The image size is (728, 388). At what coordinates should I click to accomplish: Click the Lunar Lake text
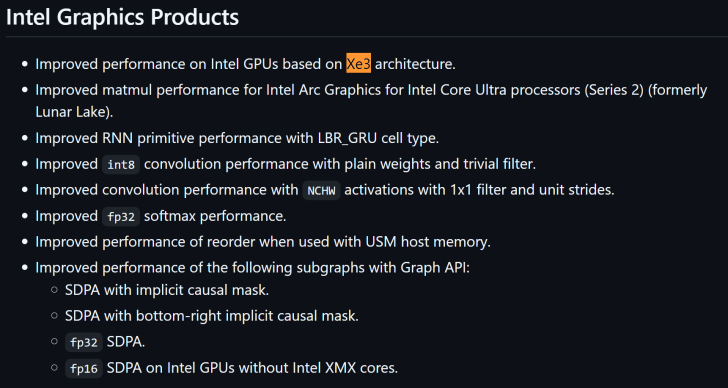click(x=72, y=112)
